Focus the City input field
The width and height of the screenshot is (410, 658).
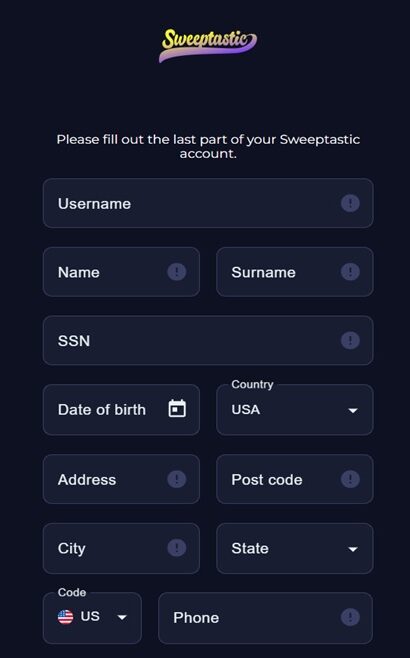click(x=121, y=548)
